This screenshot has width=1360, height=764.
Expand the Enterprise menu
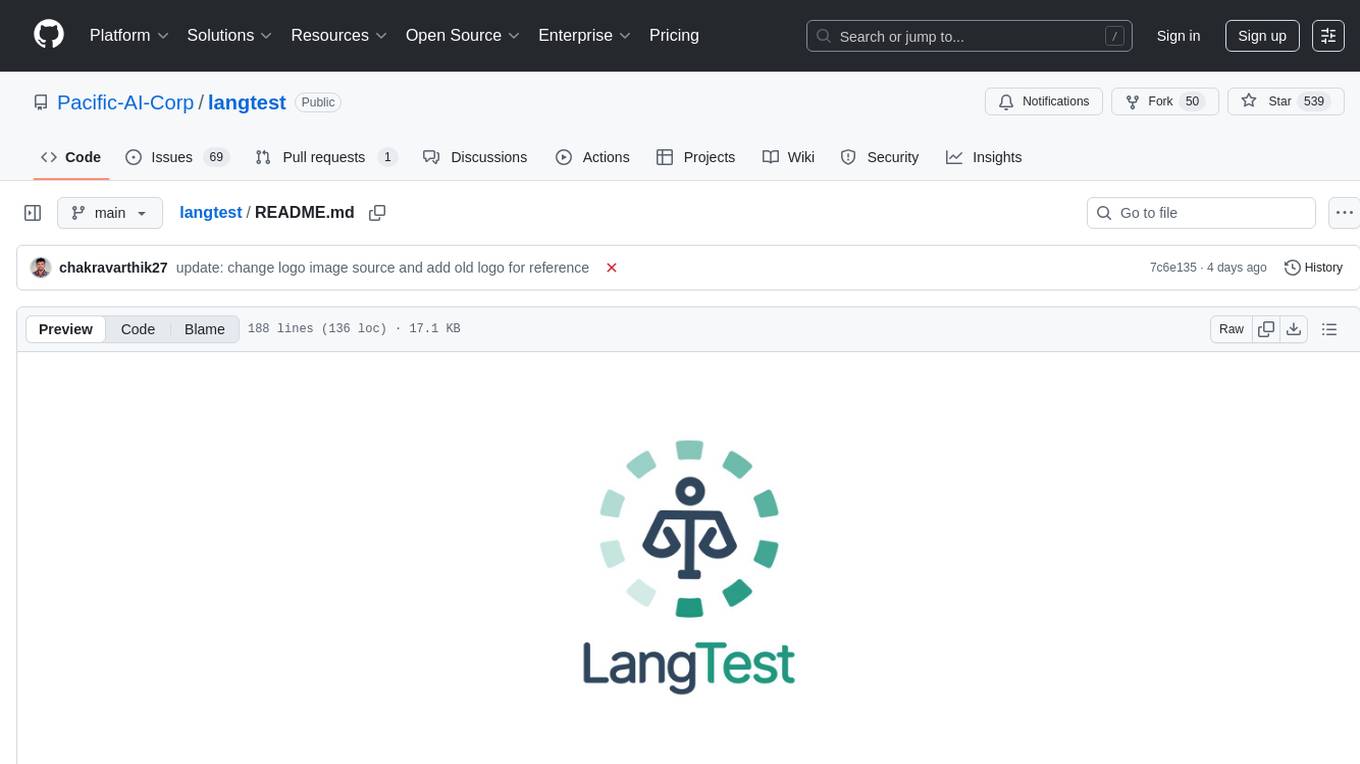pos(584,35)
